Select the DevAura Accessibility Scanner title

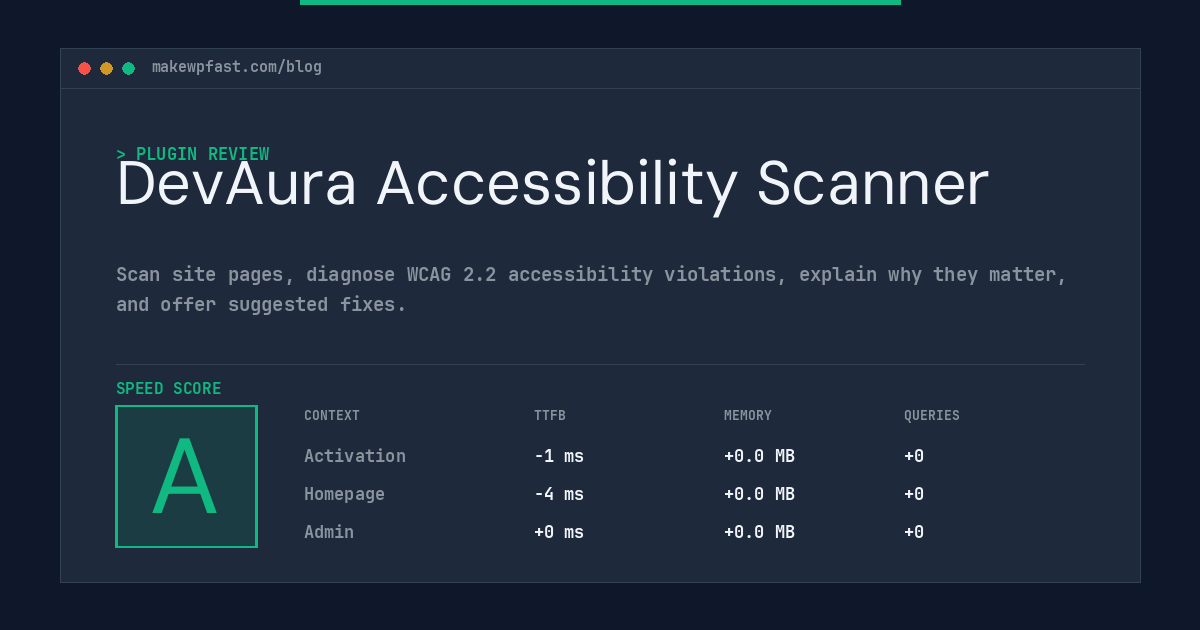[x=552, y=185]
